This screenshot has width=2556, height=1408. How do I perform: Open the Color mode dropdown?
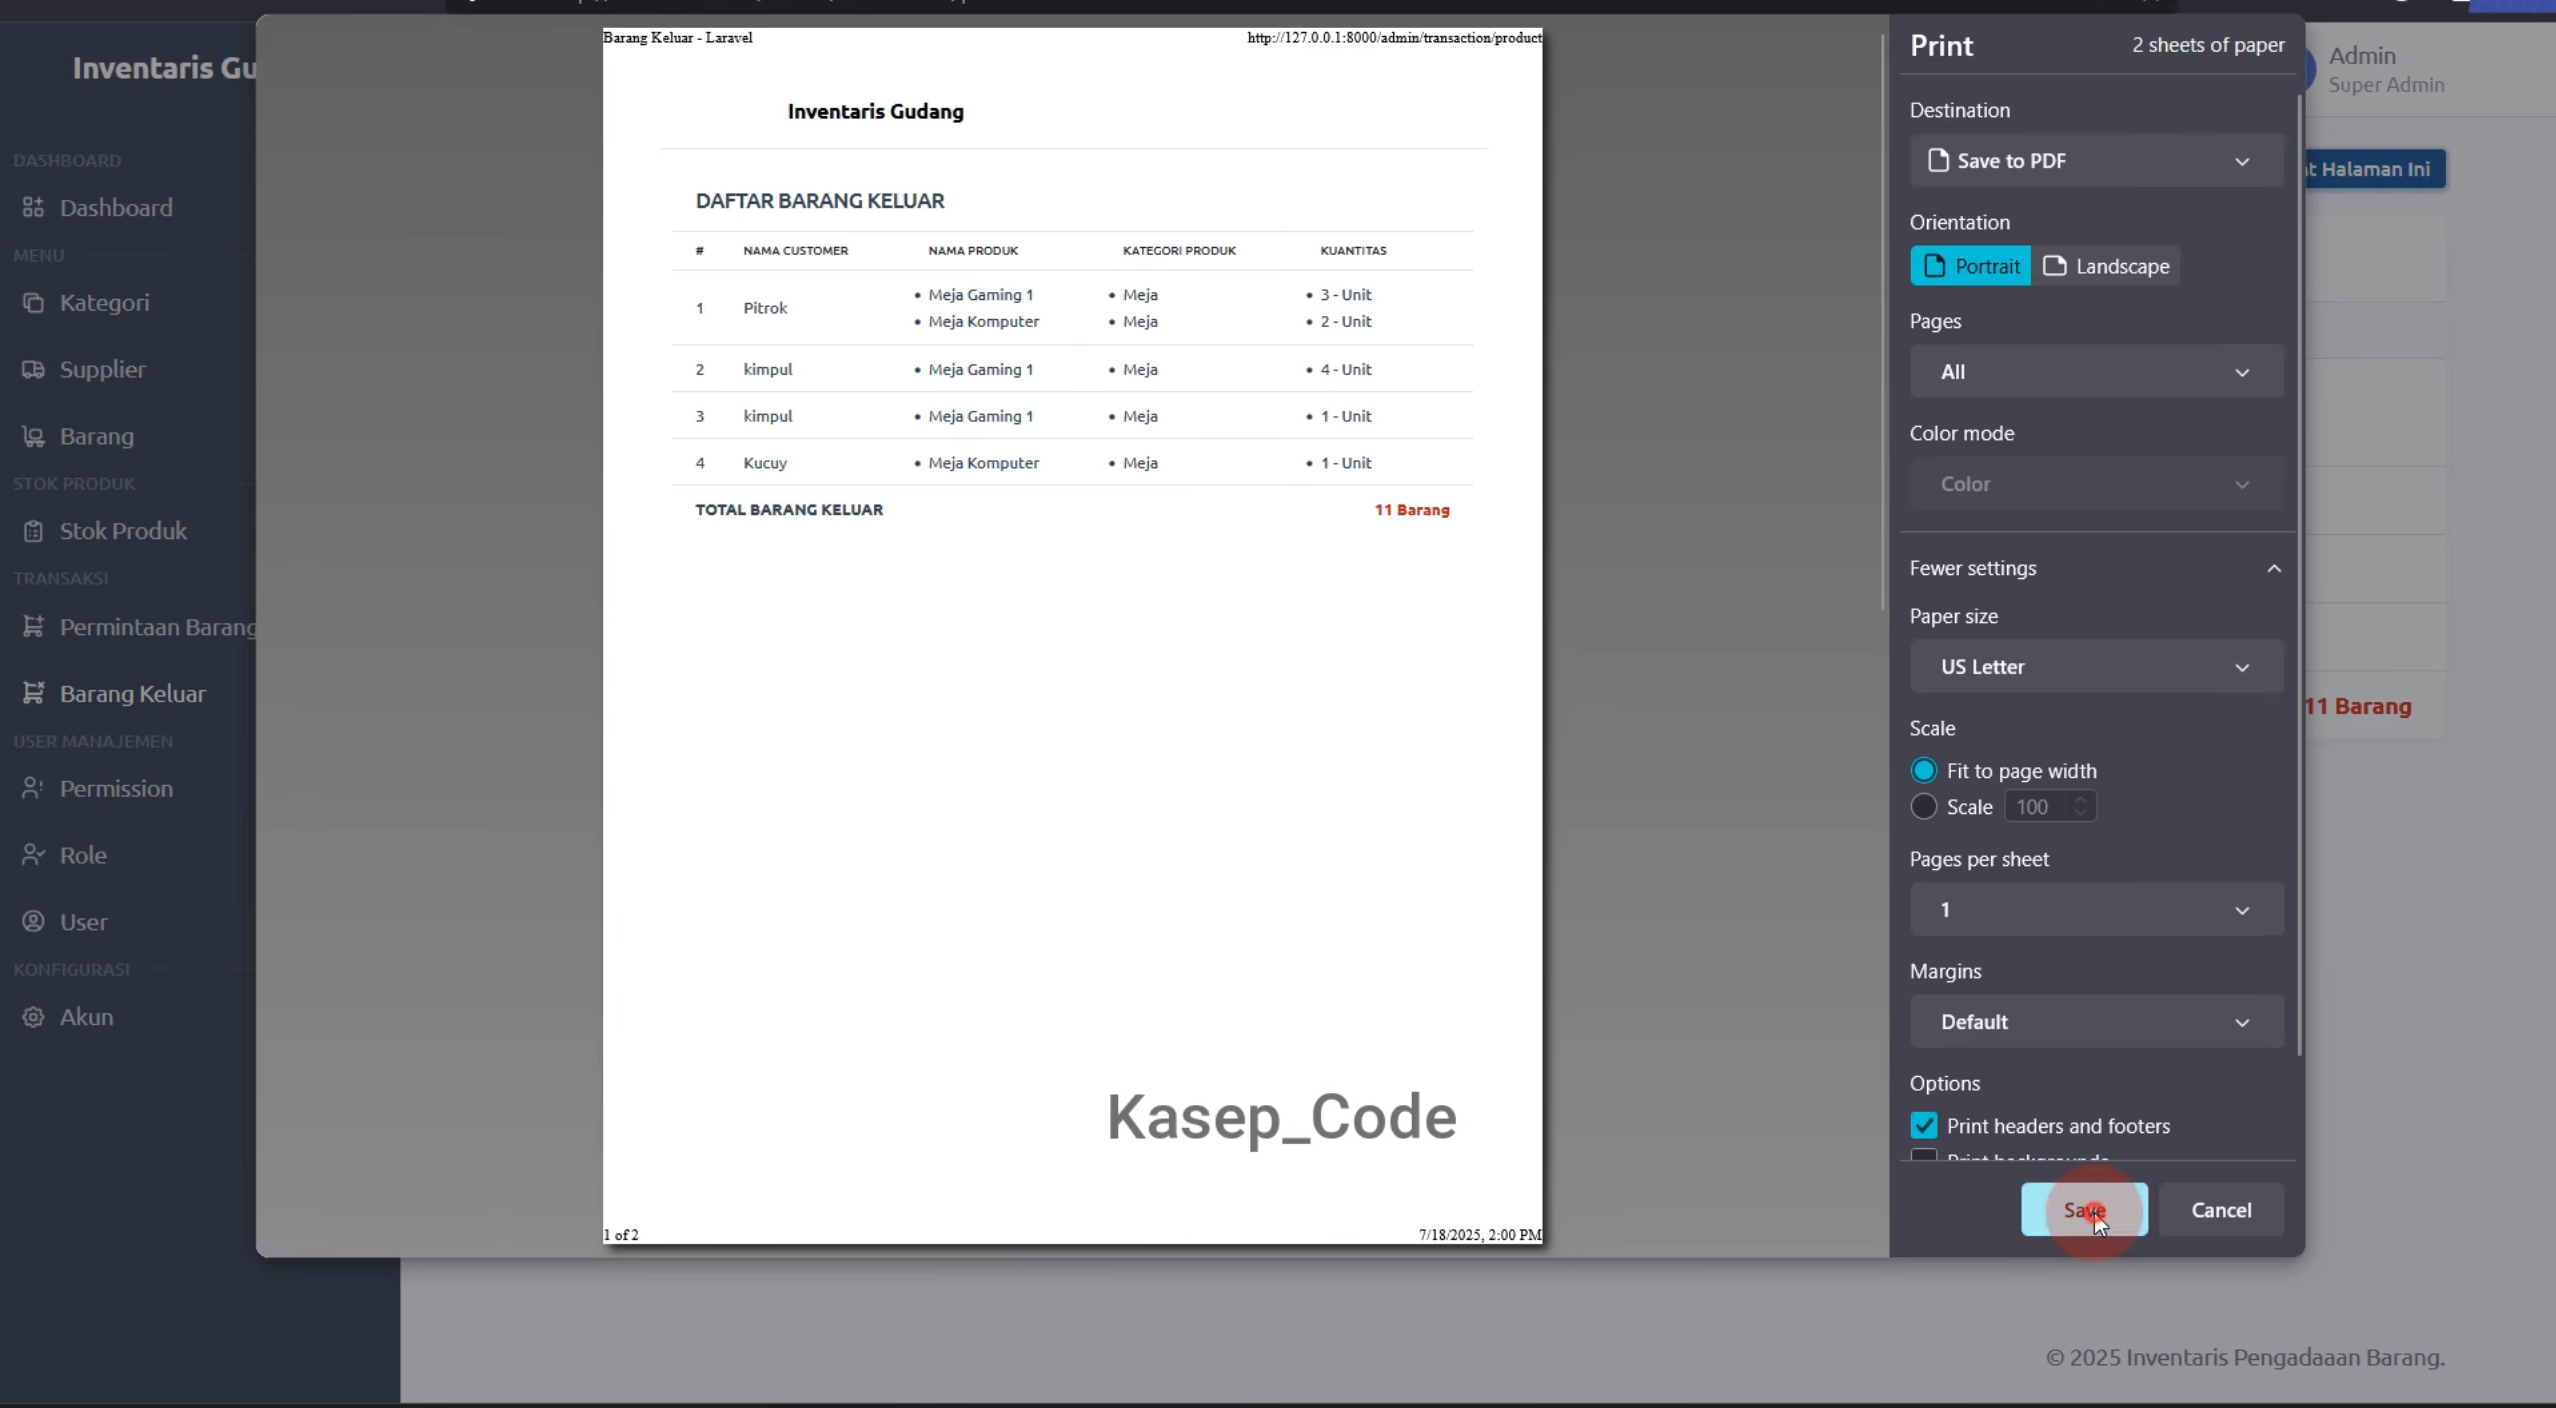coord(2096,484)
